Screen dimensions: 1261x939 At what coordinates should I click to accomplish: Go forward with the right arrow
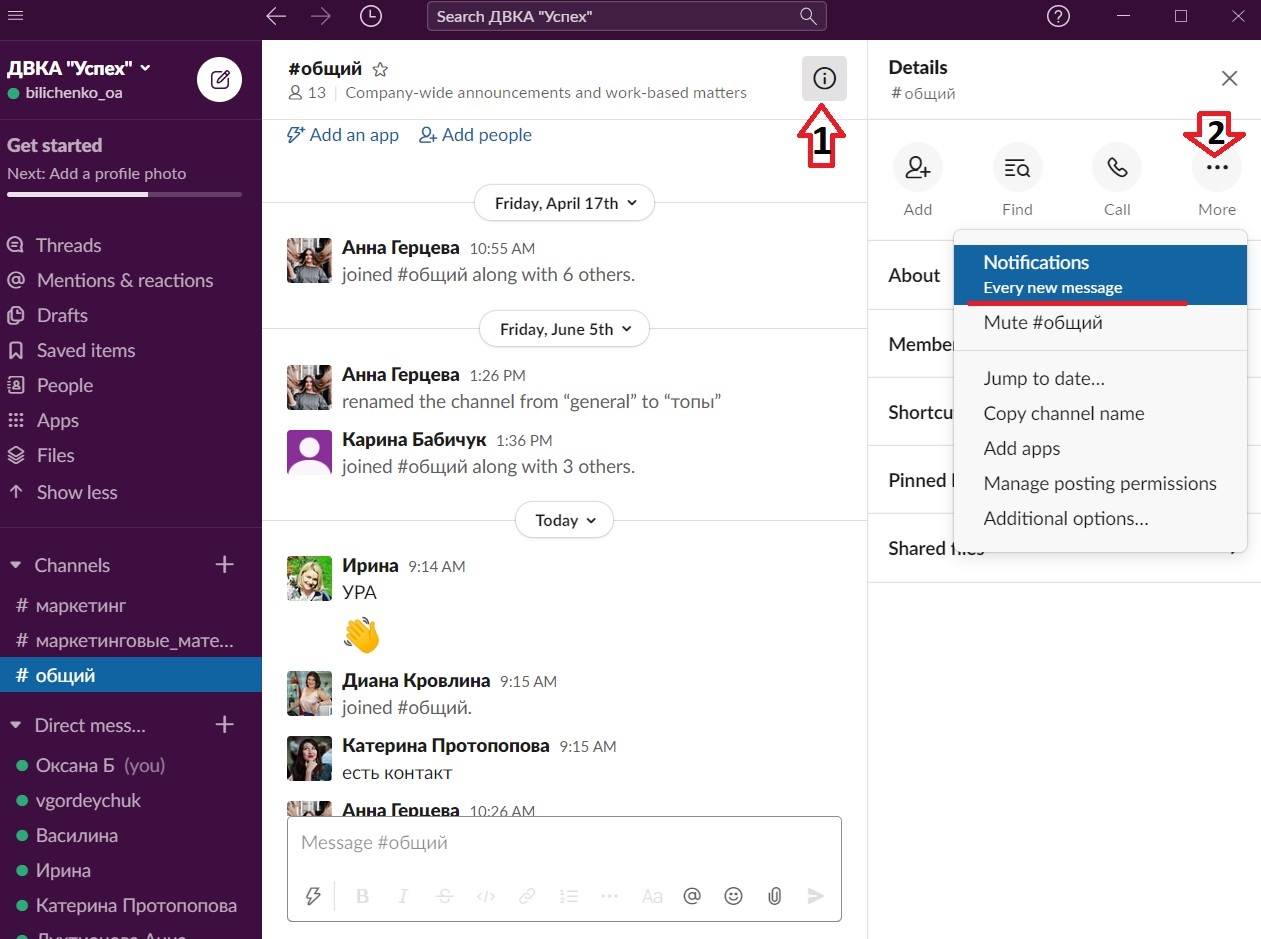[x=321, y=16]
